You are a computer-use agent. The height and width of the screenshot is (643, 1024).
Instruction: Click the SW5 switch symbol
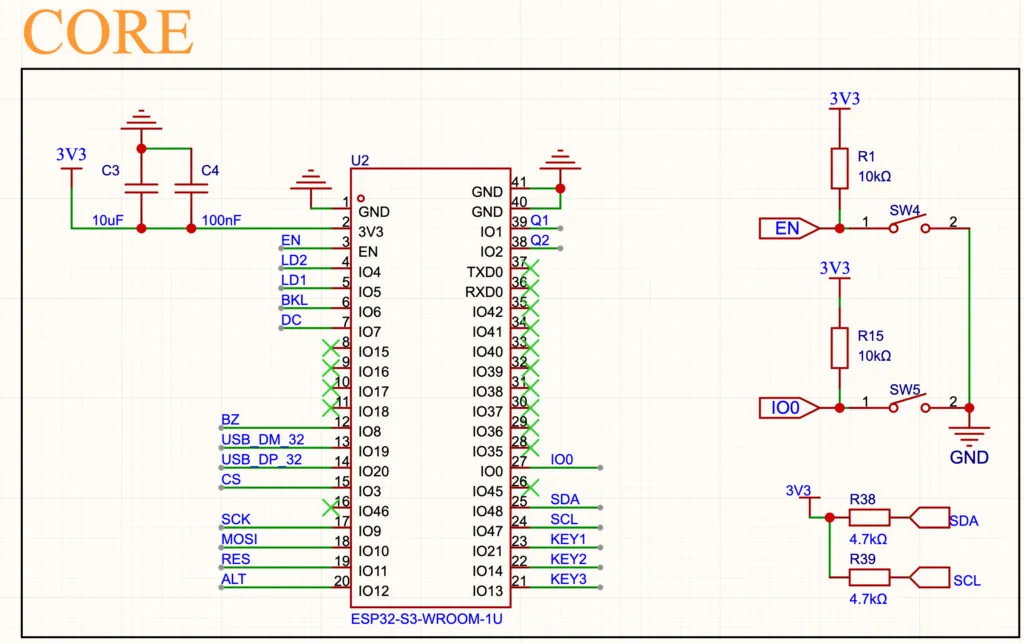pos(909,403)
